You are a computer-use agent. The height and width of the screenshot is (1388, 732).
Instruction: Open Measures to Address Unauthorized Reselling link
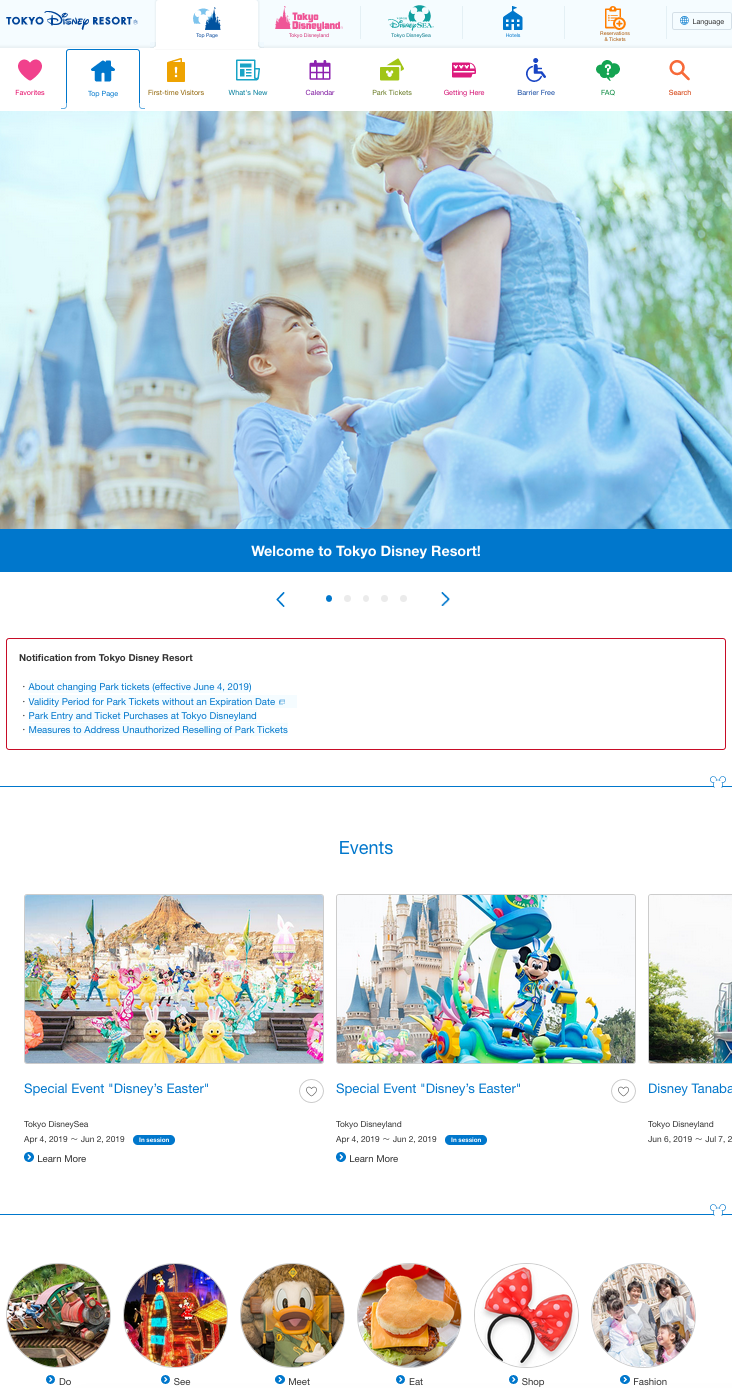point(158,729)
